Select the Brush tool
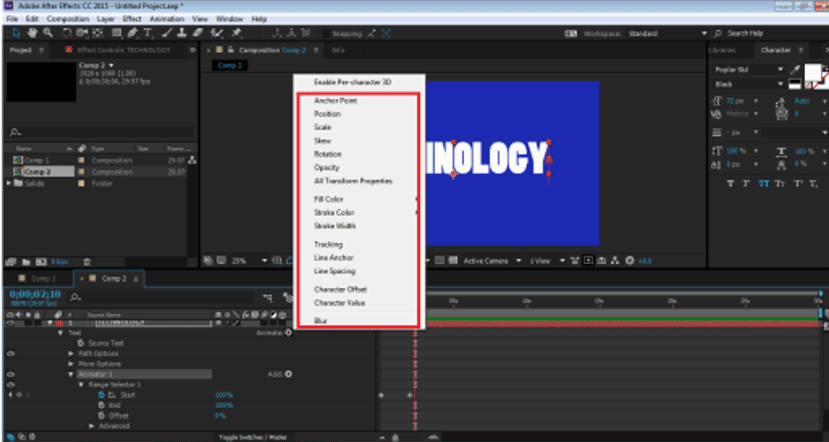The image size is (829, 442). [x=167, y=33]
